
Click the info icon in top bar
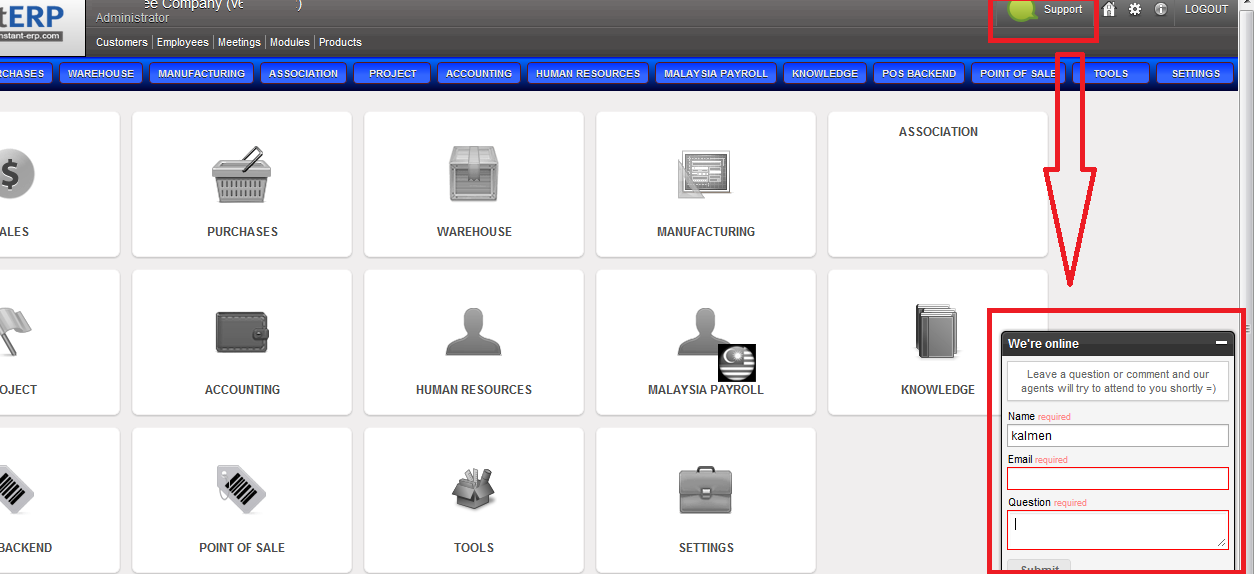point(1161,9)
